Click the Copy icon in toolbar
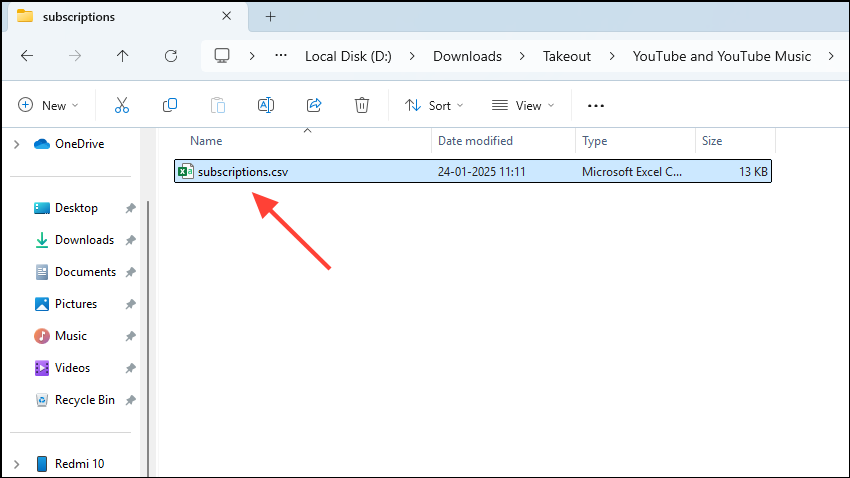 [170, 105]
